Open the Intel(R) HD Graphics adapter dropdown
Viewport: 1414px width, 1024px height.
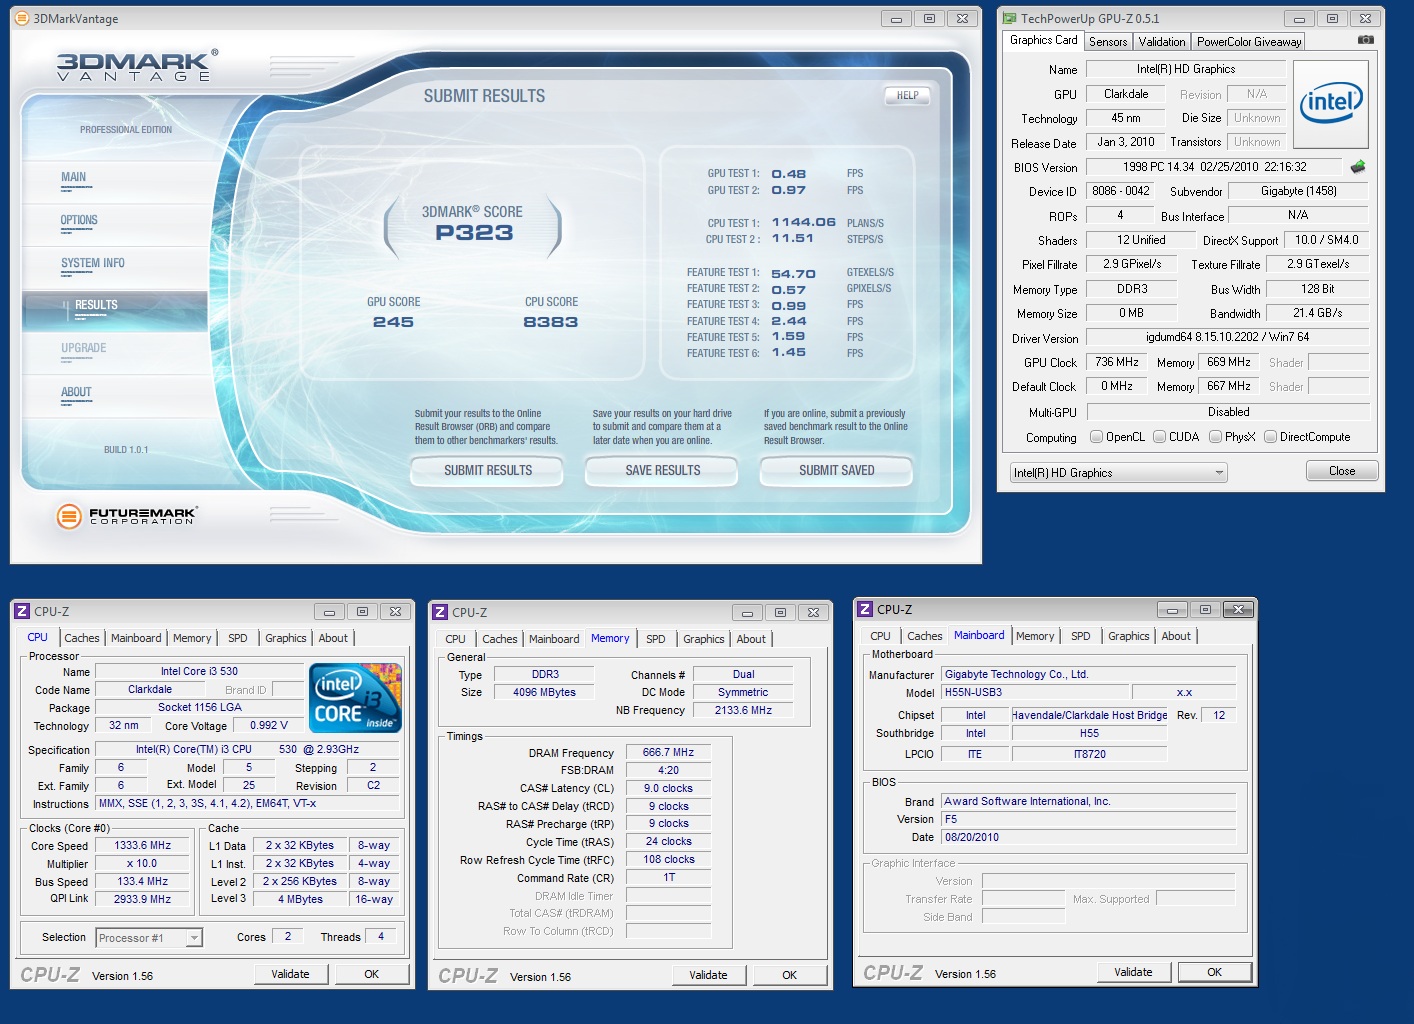tap(1118, 473)
